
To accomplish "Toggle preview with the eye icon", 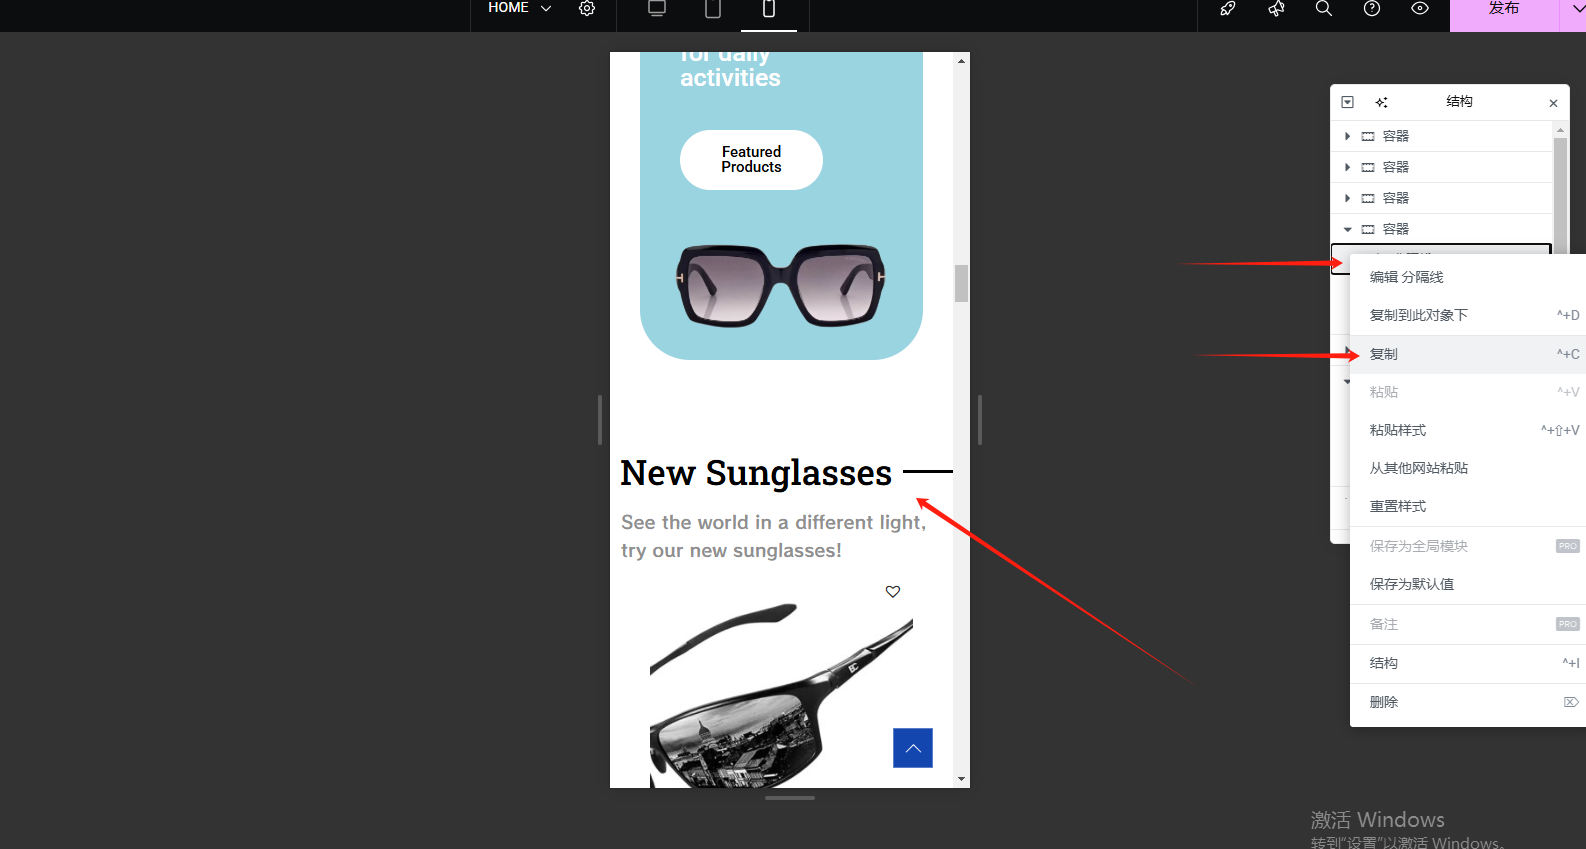I will pyautogui.click(x=1420, y=9).
